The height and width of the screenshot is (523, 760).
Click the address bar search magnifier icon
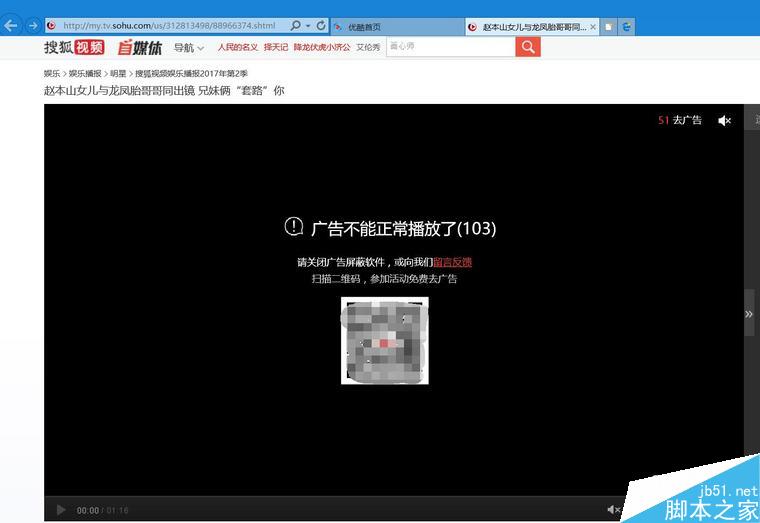point(295,25)
